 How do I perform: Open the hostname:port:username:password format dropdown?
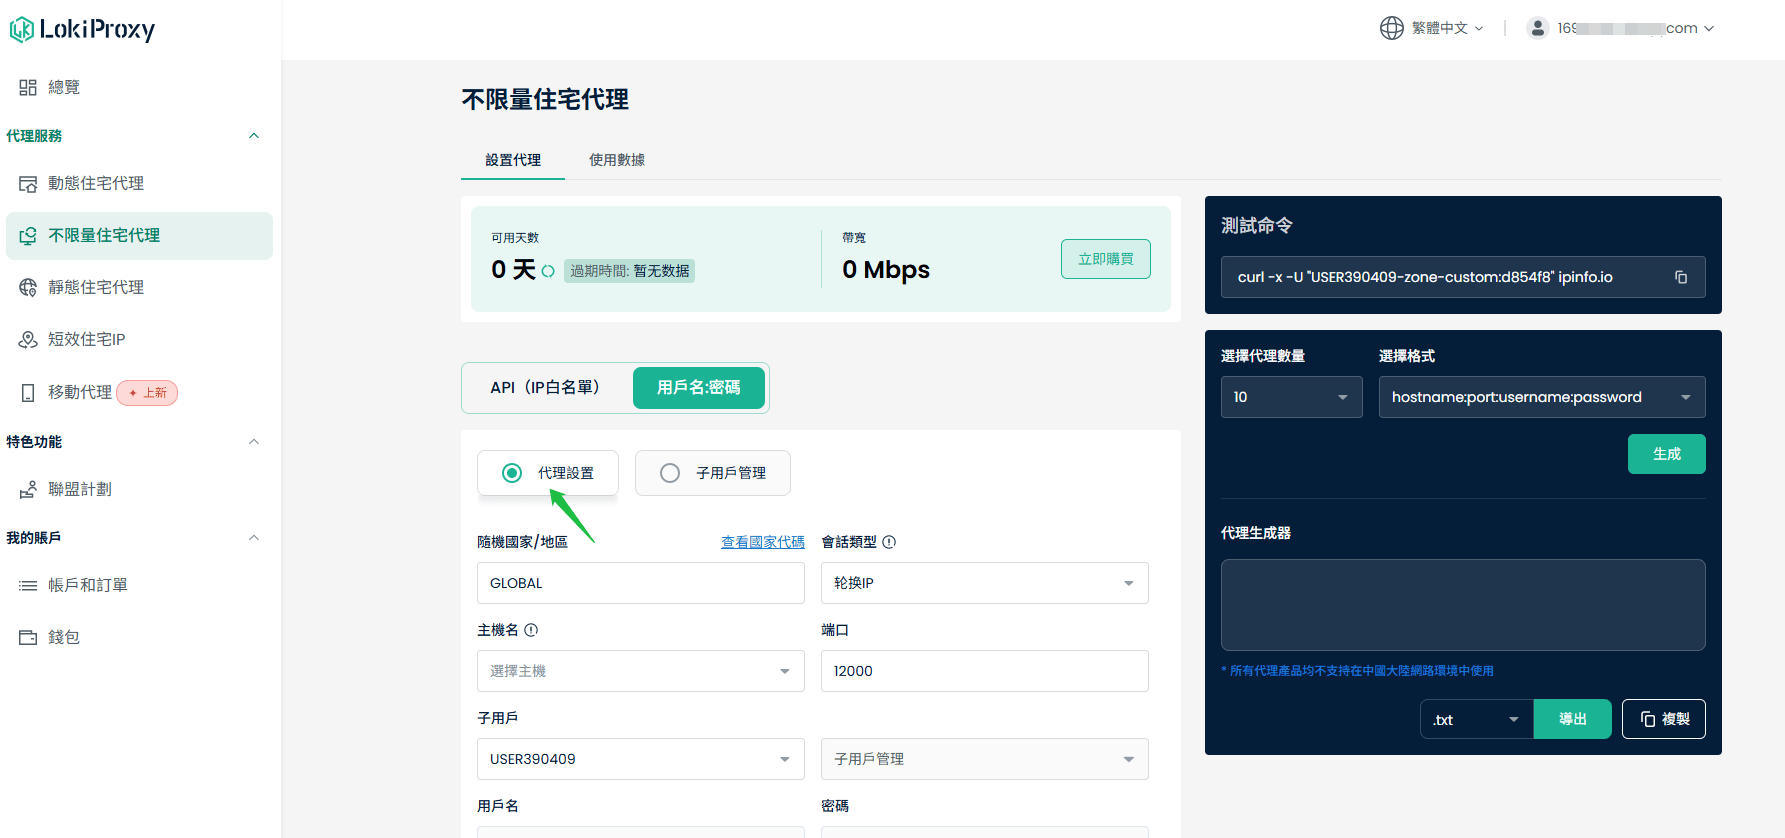1542,397
